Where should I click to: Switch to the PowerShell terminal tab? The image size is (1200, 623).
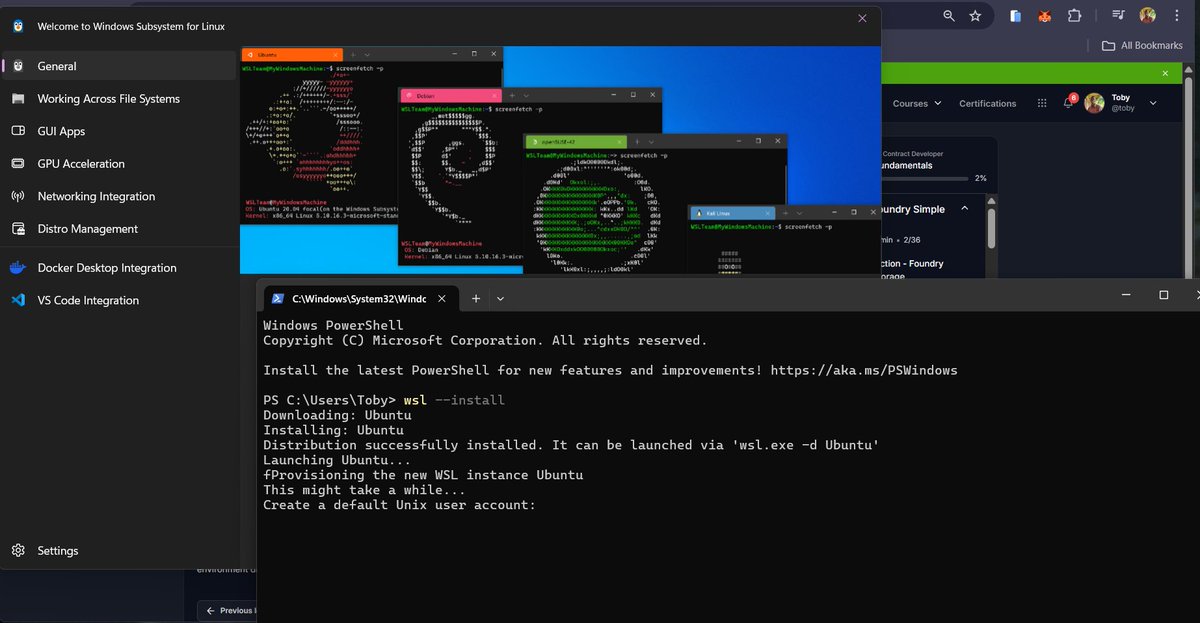350,298
